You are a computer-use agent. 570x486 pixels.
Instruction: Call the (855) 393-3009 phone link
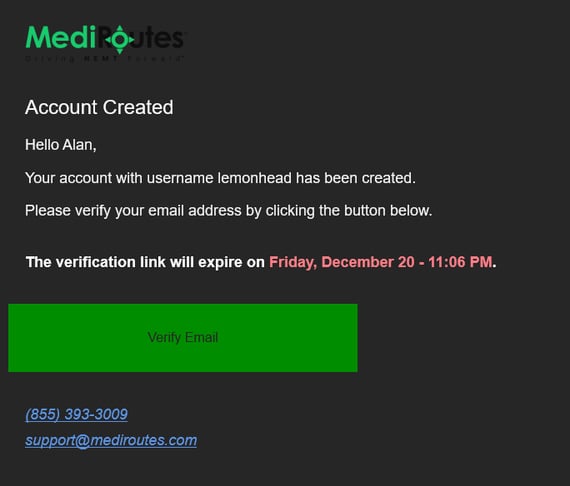pyautogui.click(x=76, y=414)
